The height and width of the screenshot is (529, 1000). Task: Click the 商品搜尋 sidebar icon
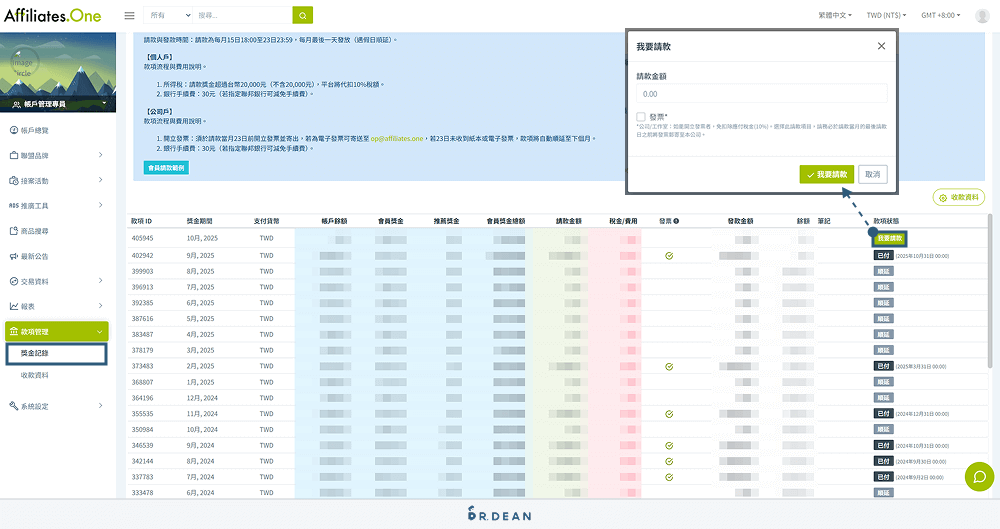(x=13, y=231)
